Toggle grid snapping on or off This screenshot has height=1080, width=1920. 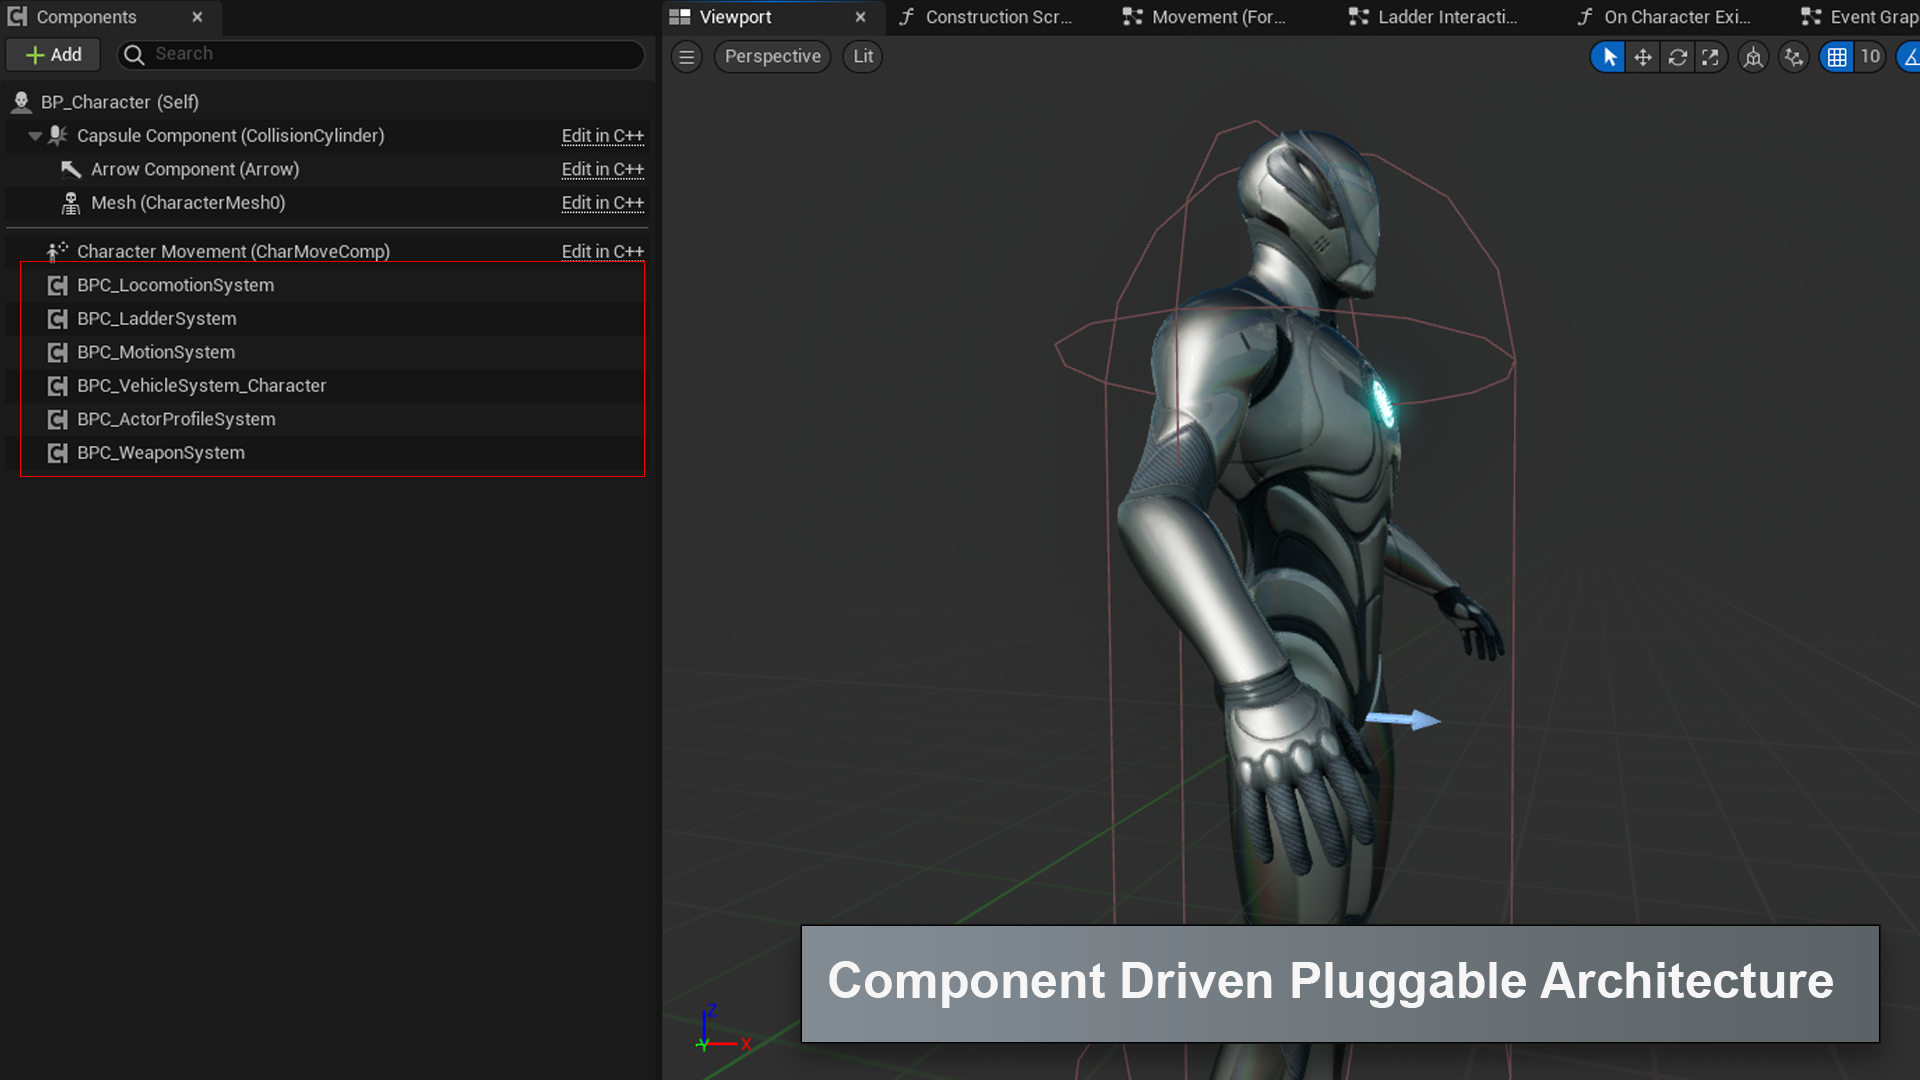1837,57
